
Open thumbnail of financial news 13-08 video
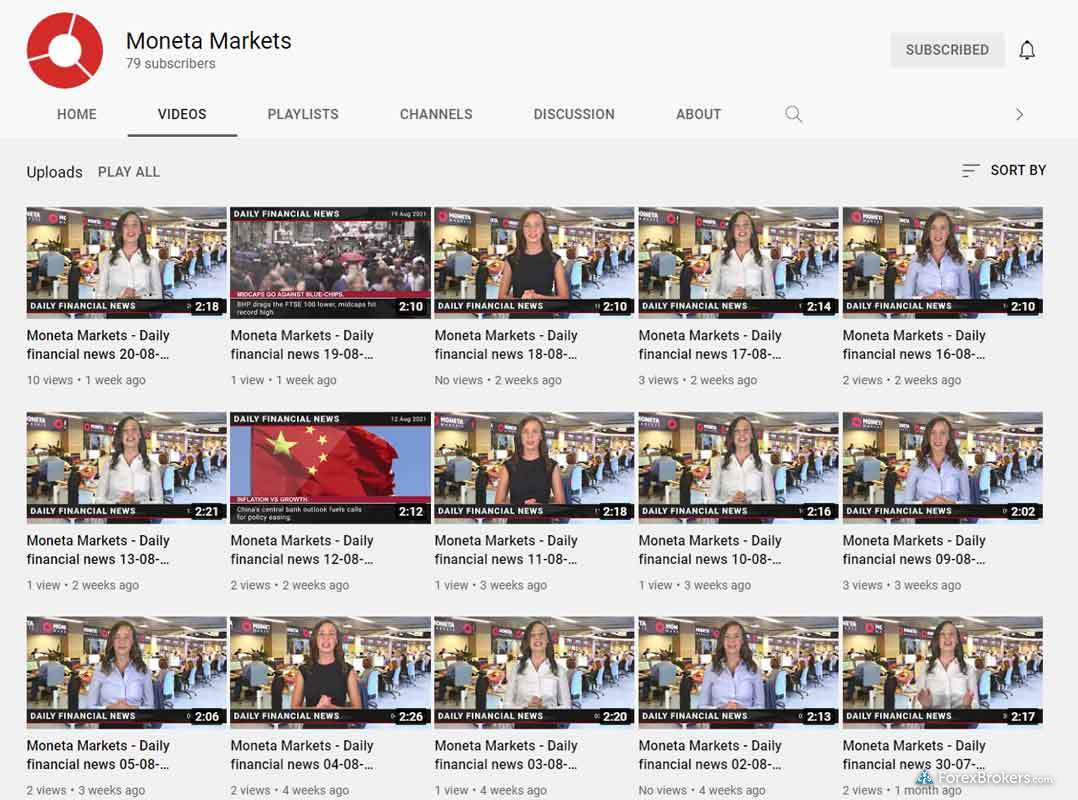(x=126, y=467)
